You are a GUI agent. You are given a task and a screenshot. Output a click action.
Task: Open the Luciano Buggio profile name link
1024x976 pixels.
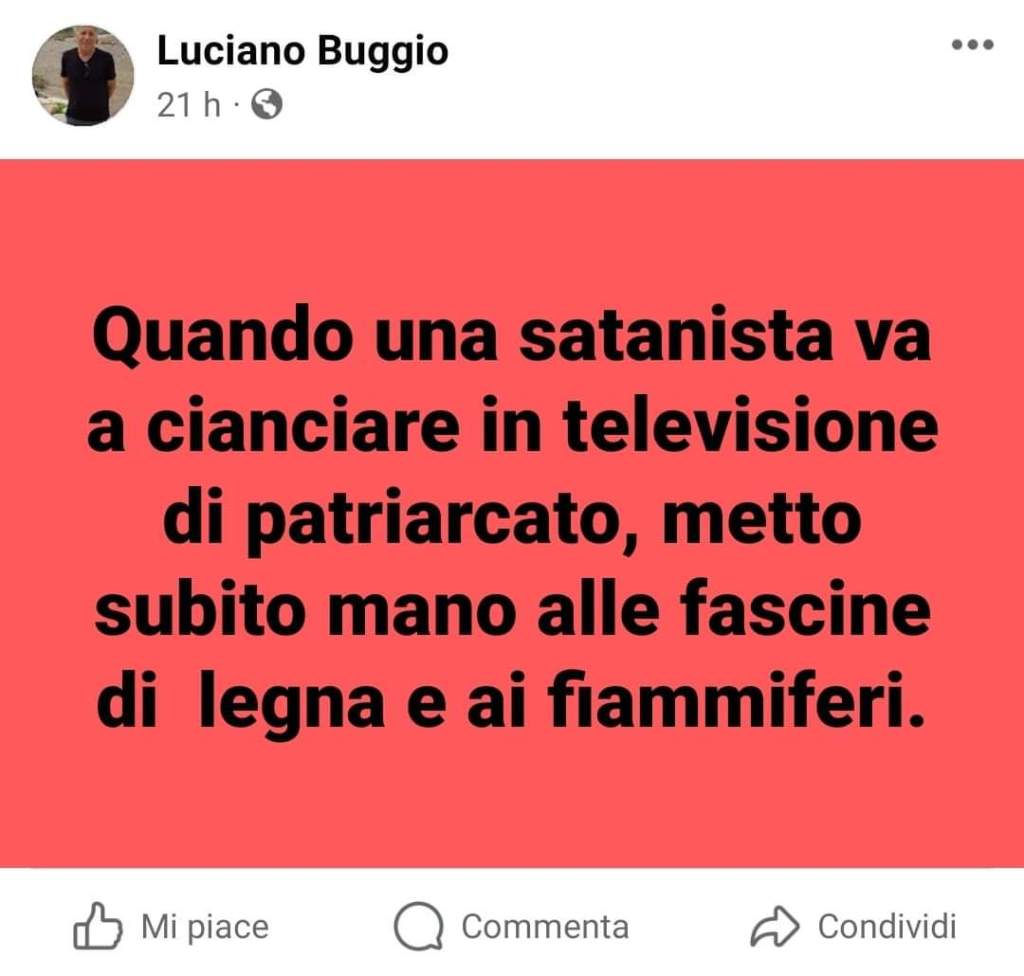[302, 50]
